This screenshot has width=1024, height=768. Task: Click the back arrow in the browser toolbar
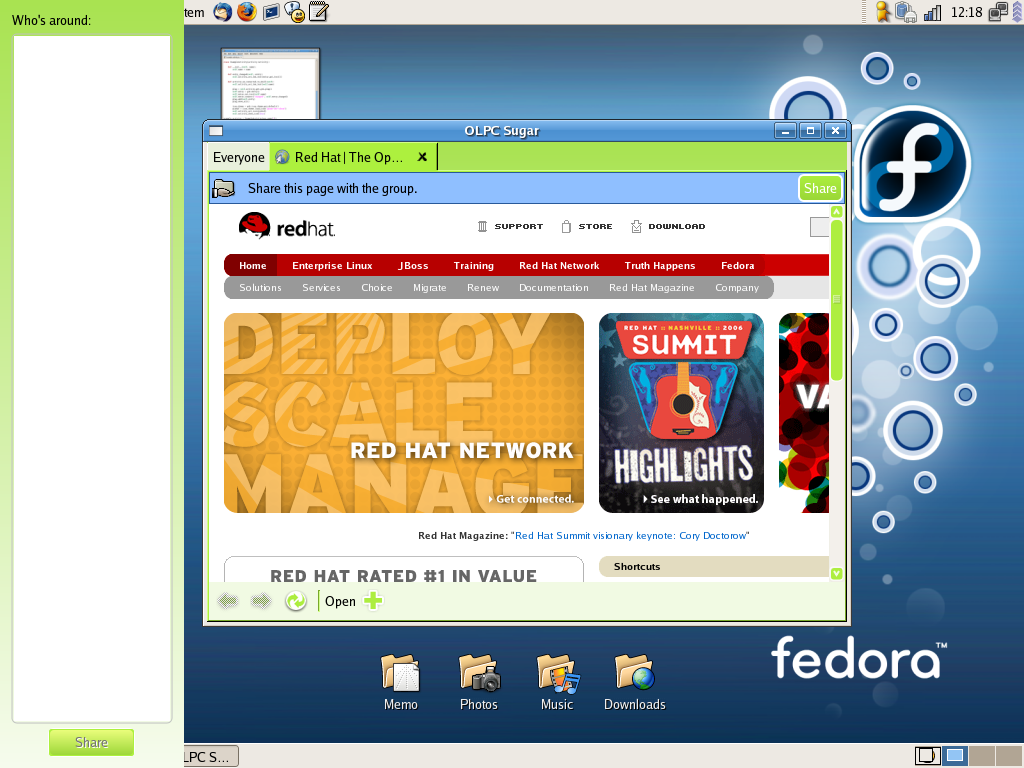(228, 601)
